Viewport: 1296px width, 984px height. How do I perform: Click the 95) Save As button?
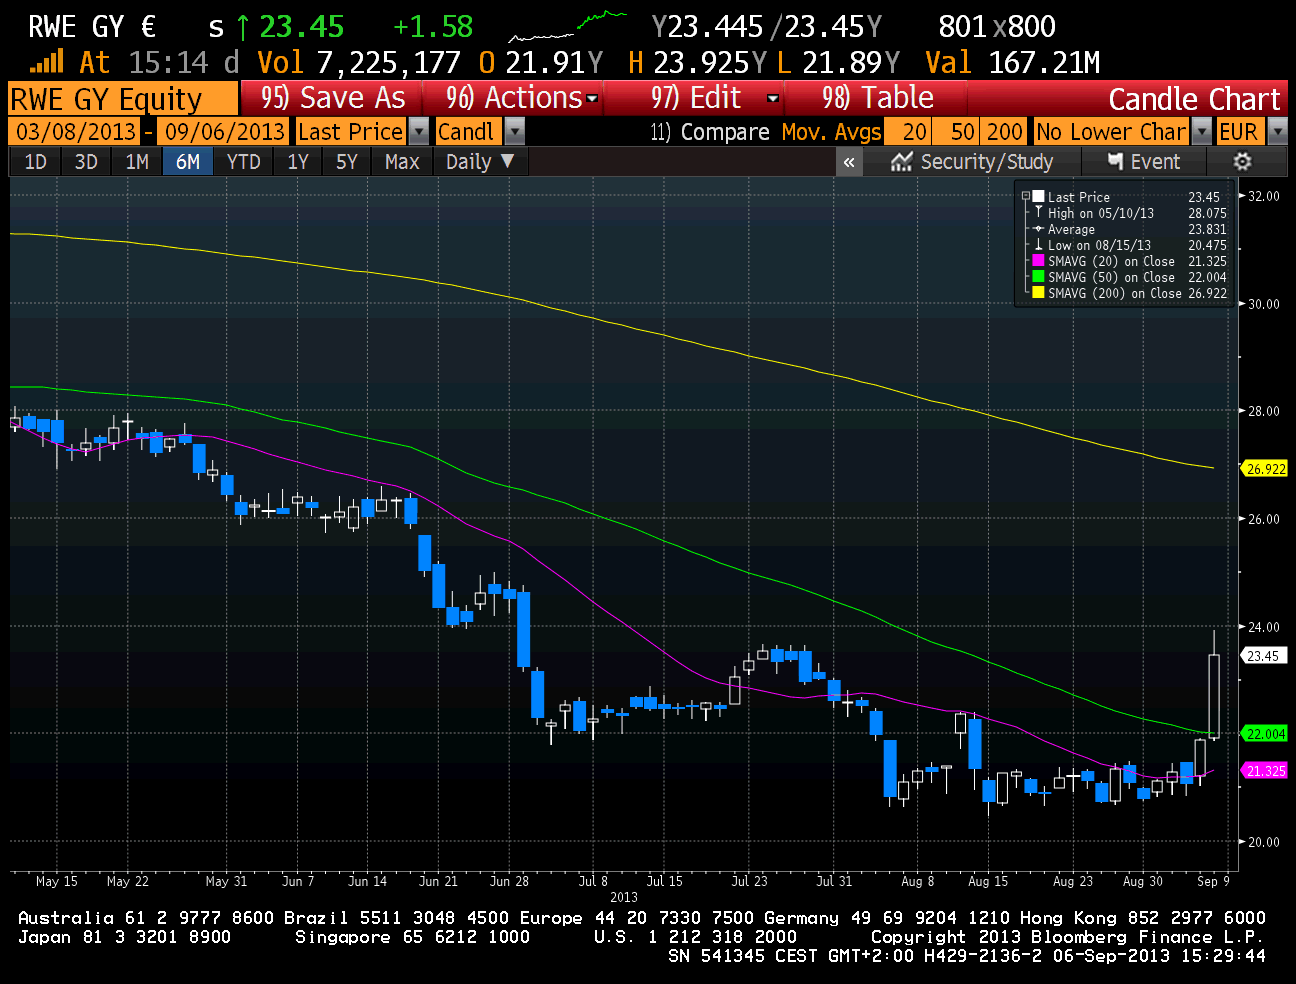click(332, 98)
